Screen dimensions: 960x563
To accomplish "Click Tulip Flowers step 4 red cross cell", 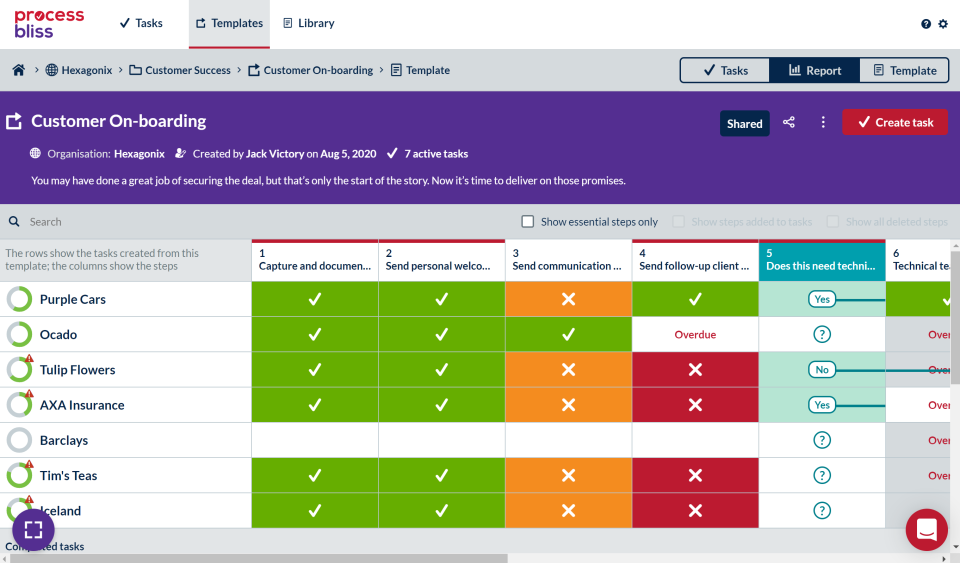I will [x=695, y=370].
